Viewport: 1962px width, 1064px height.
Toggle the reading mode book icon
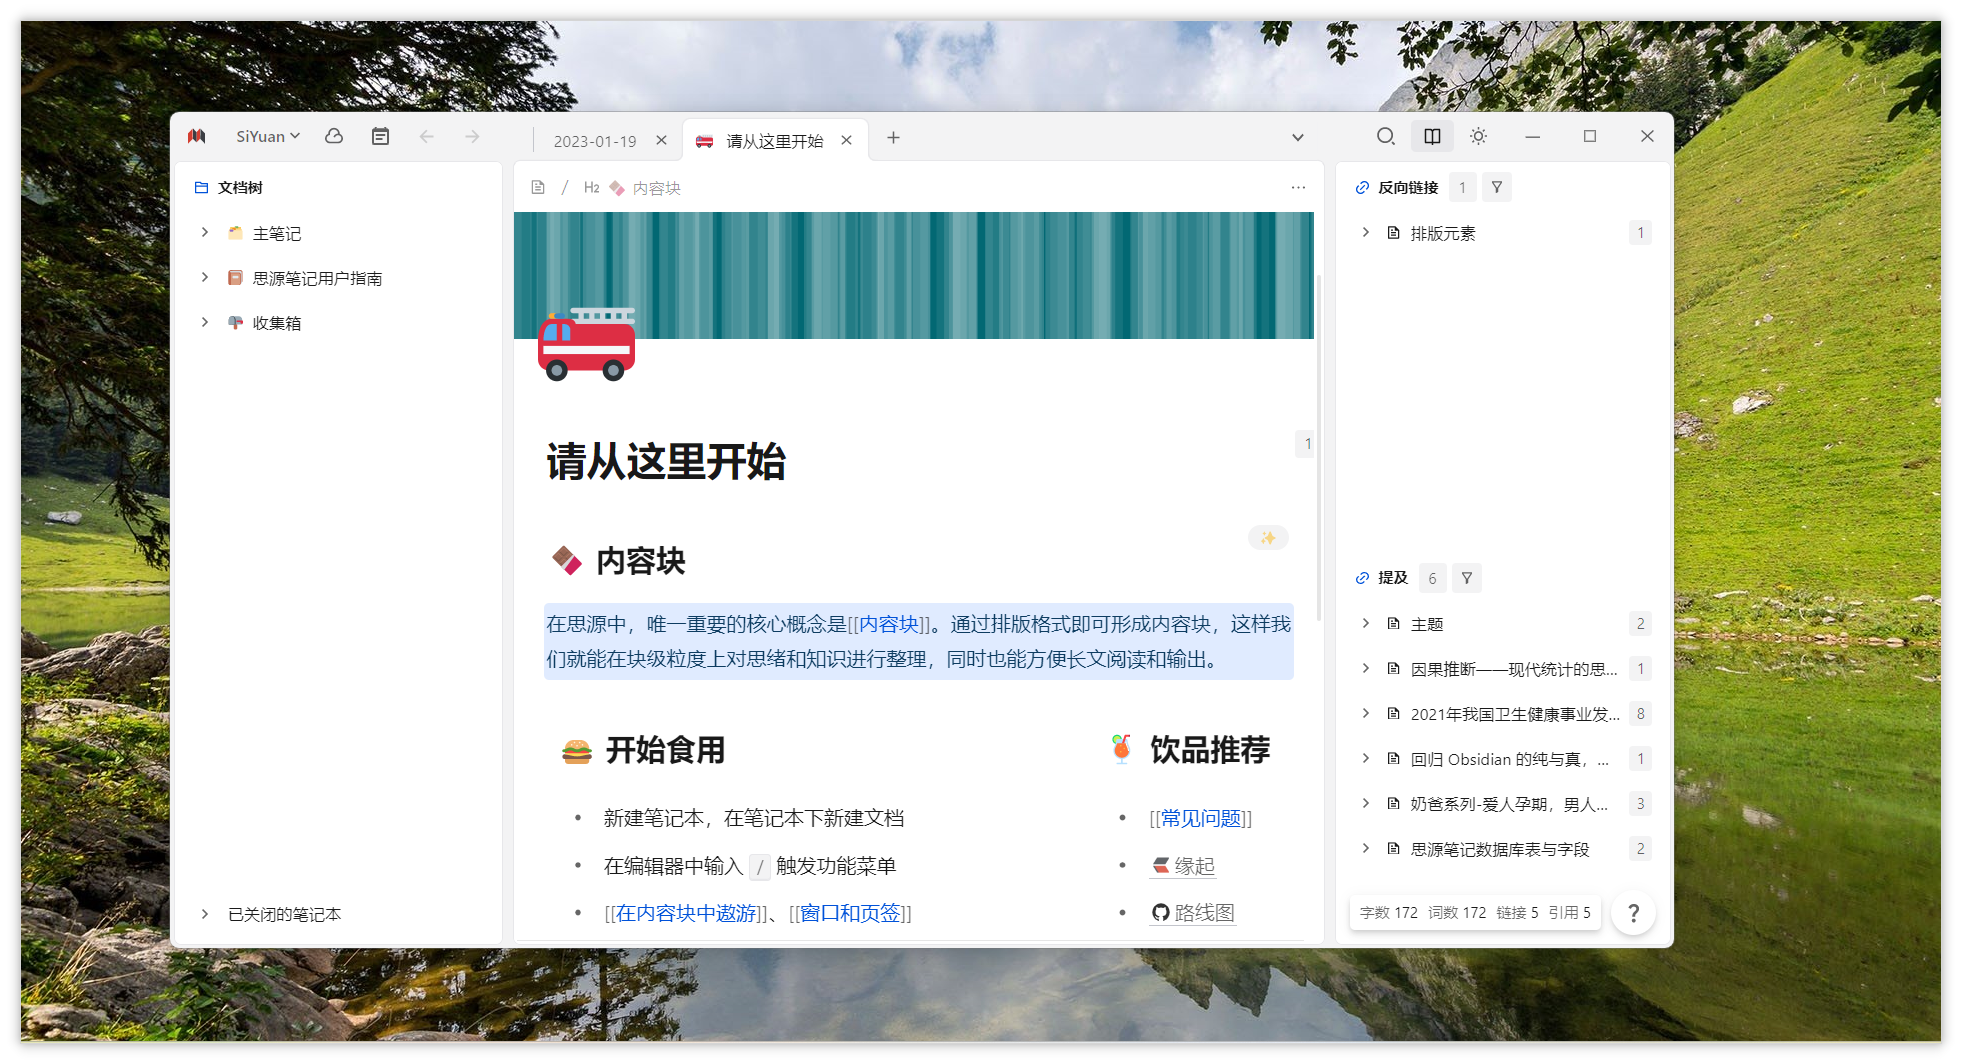[x=1432, y=137]
